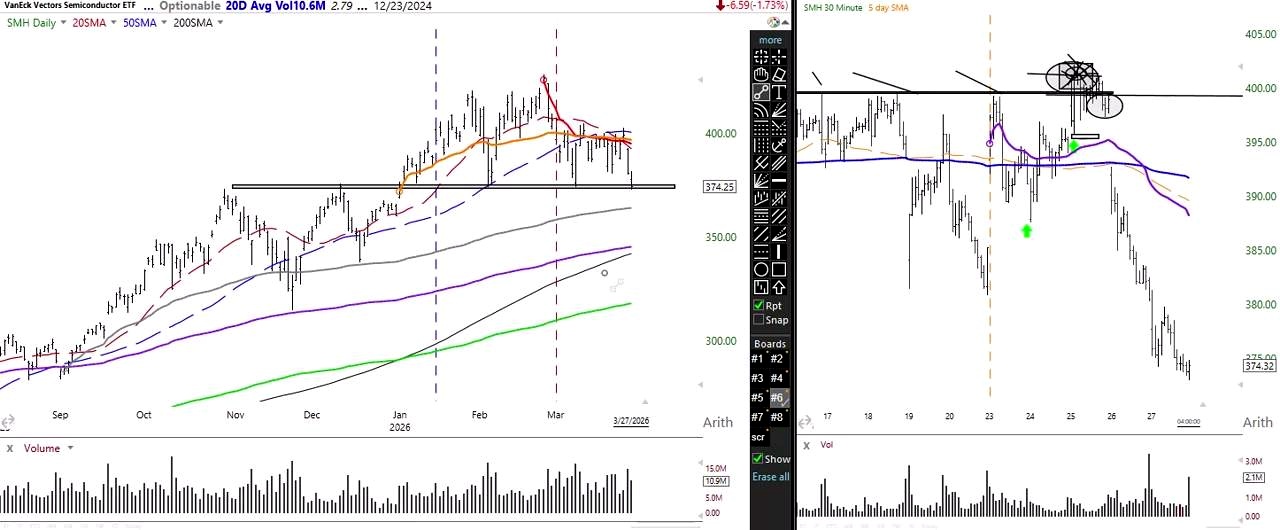Click the Boards header label
This screenshot has width=1280, height=530.
770,344
